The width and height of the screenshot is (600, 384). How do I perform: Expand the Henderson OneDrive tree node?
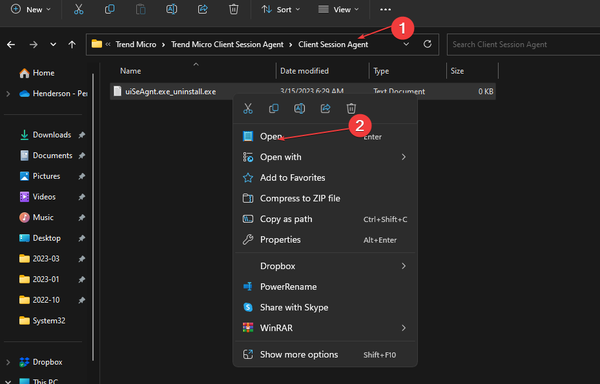click(8, 94)
